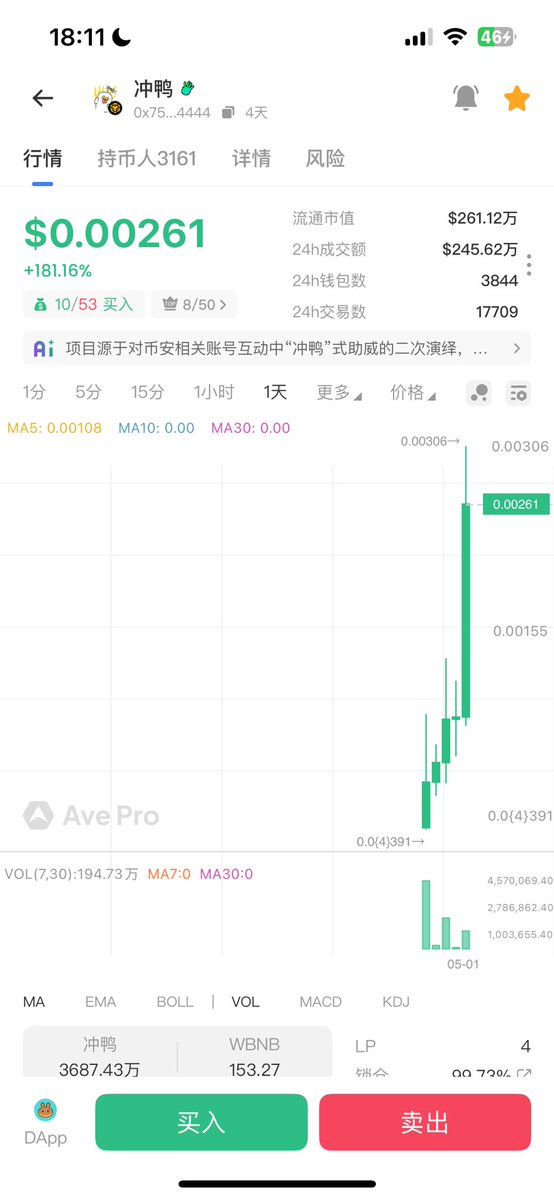Screen dimensions: 554x1199
Task: Check the battery indicator in status bar
Action: (x=497, y=37)
